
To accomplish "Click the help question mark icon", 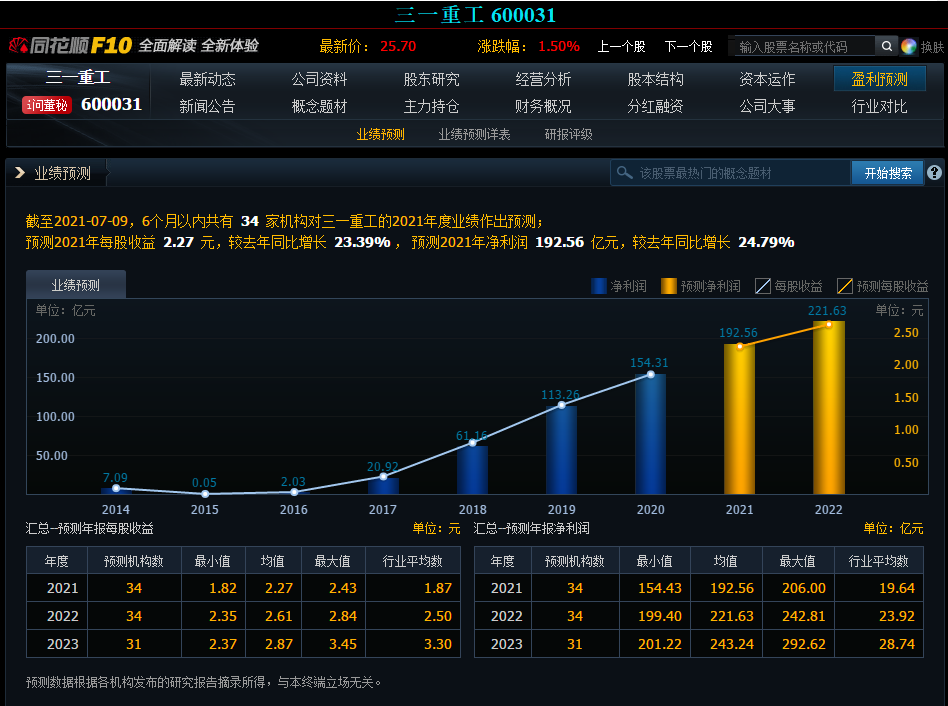I will [x=934, y=173].
